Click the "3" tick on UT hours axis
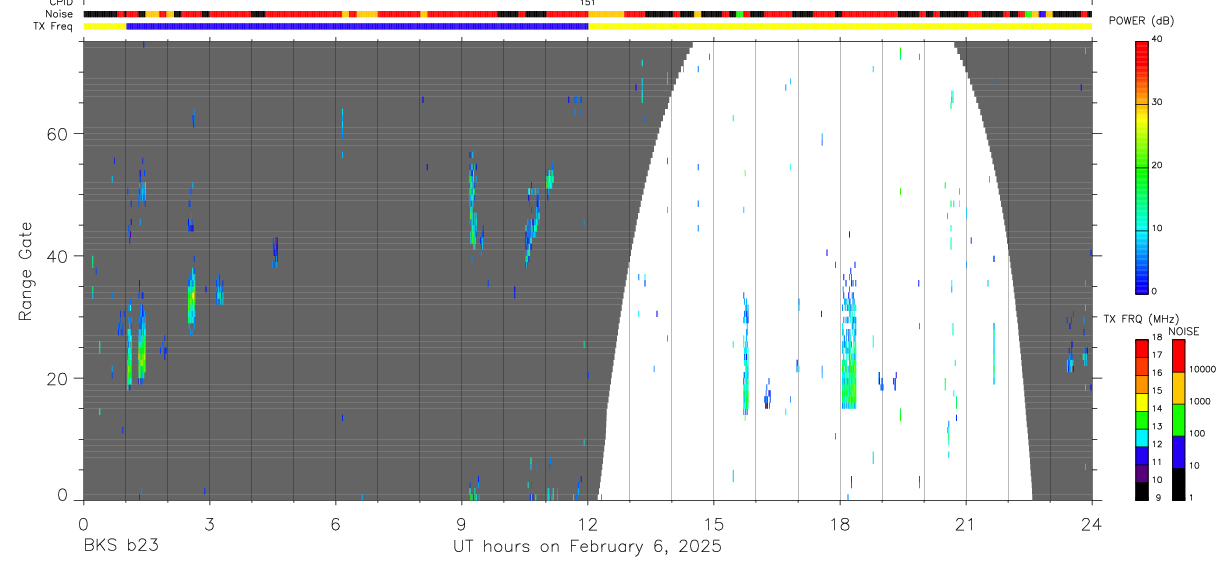This screenshot has width=1228, height=567. click(x=209, y=523)
